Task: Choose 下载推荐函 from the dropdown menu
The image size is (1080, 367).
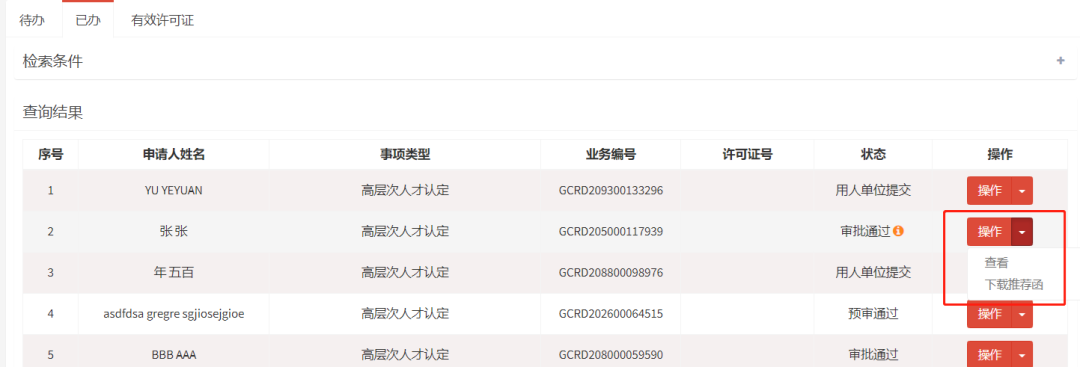Action: coord(1015,284)
